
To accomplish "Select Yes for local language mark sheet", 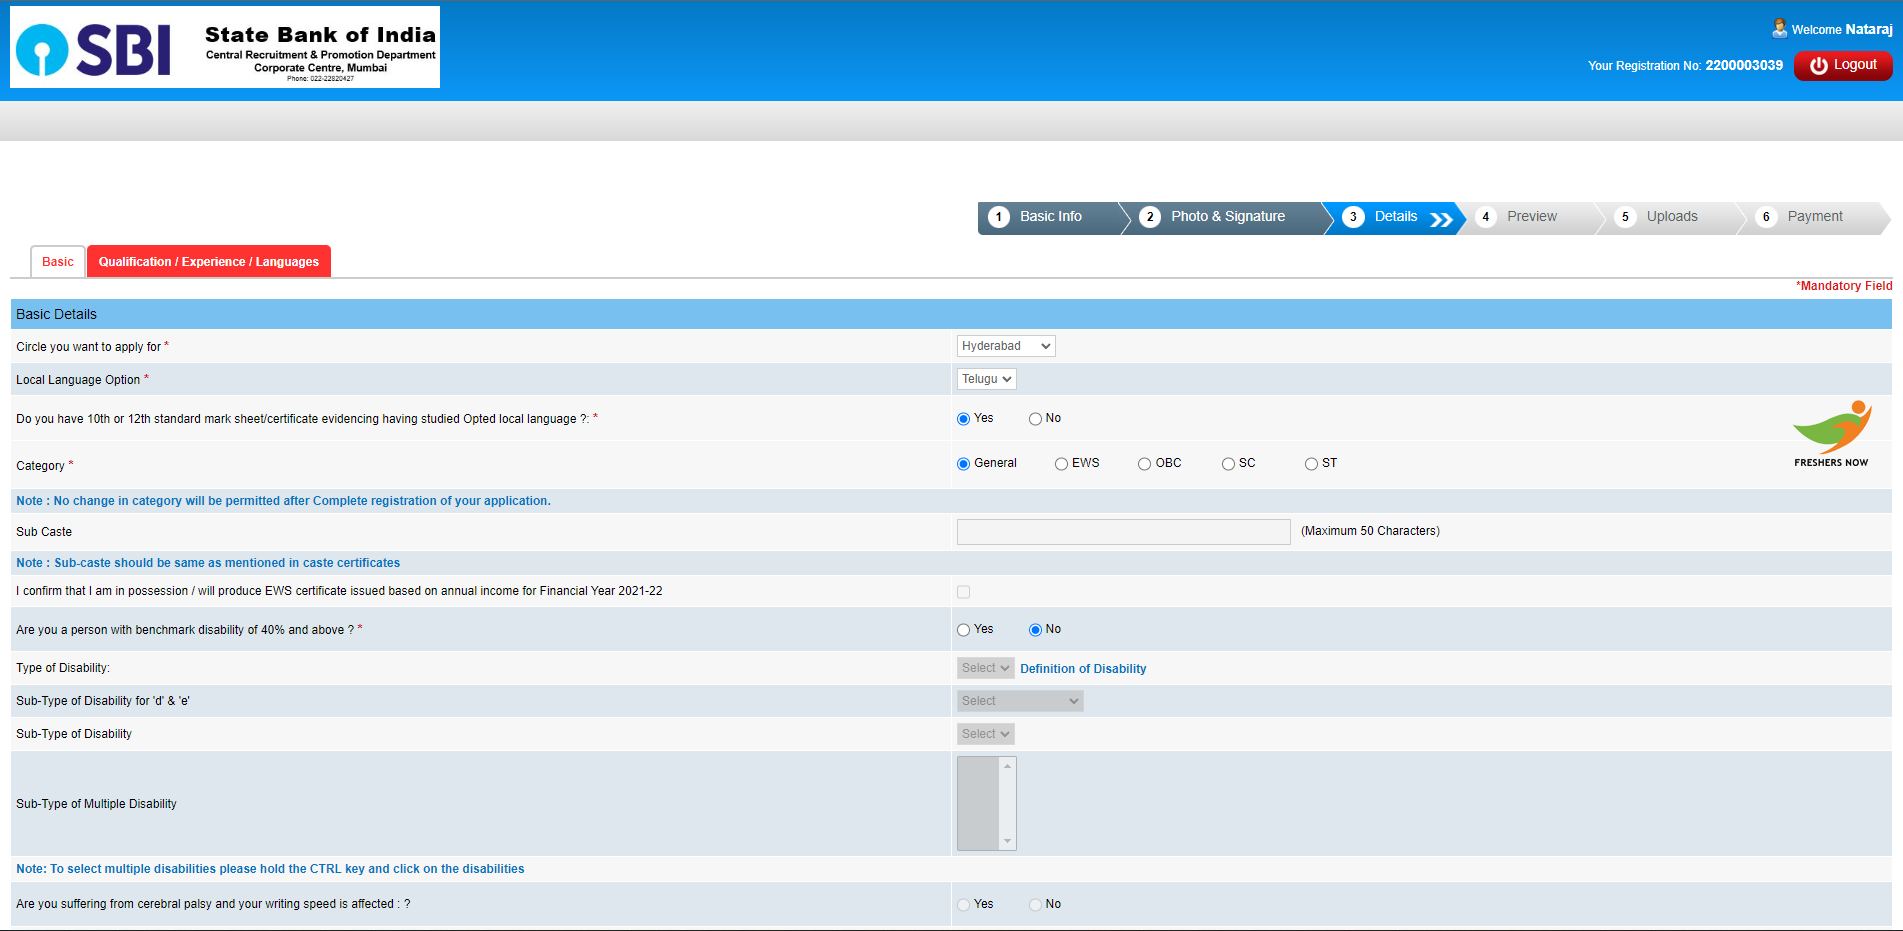I will [964, 419].
